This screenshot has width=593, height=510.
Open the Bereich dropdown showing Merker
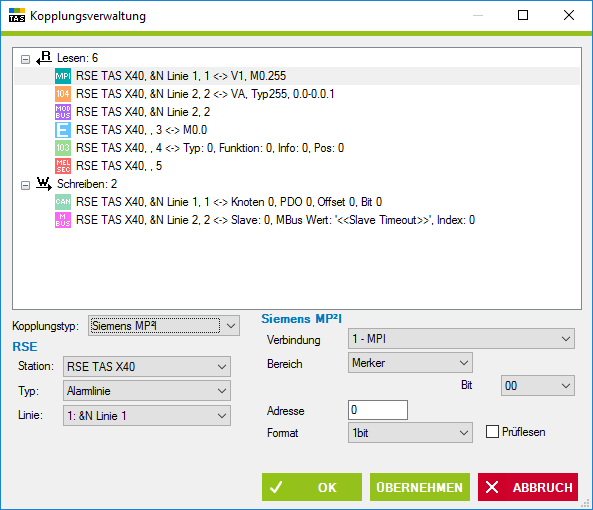[x=410, y=363]
